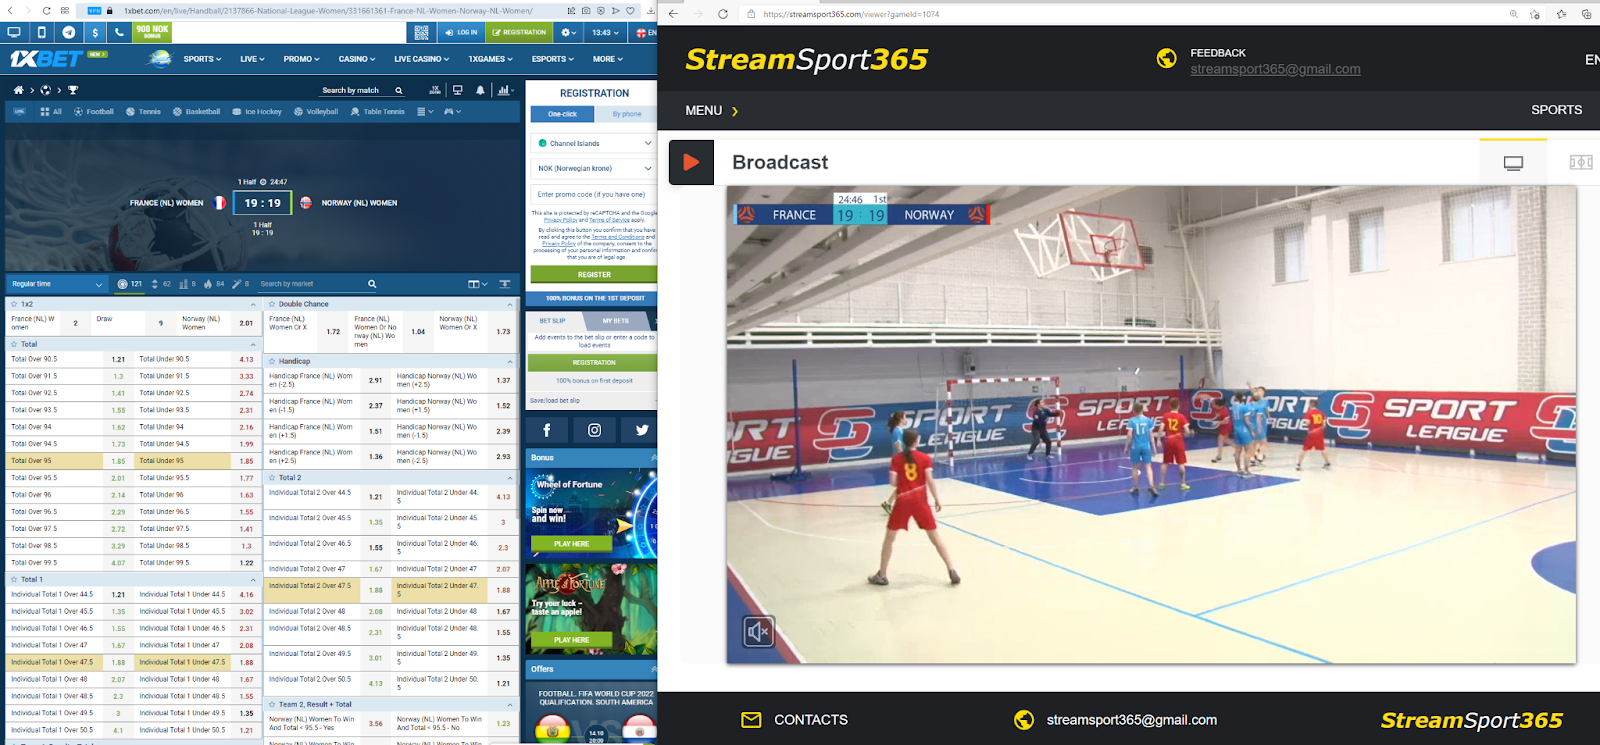This screenshot has height=745, width=1600.
Task: Collapse the 1x2 market section
Action: [x=253, y=304]
